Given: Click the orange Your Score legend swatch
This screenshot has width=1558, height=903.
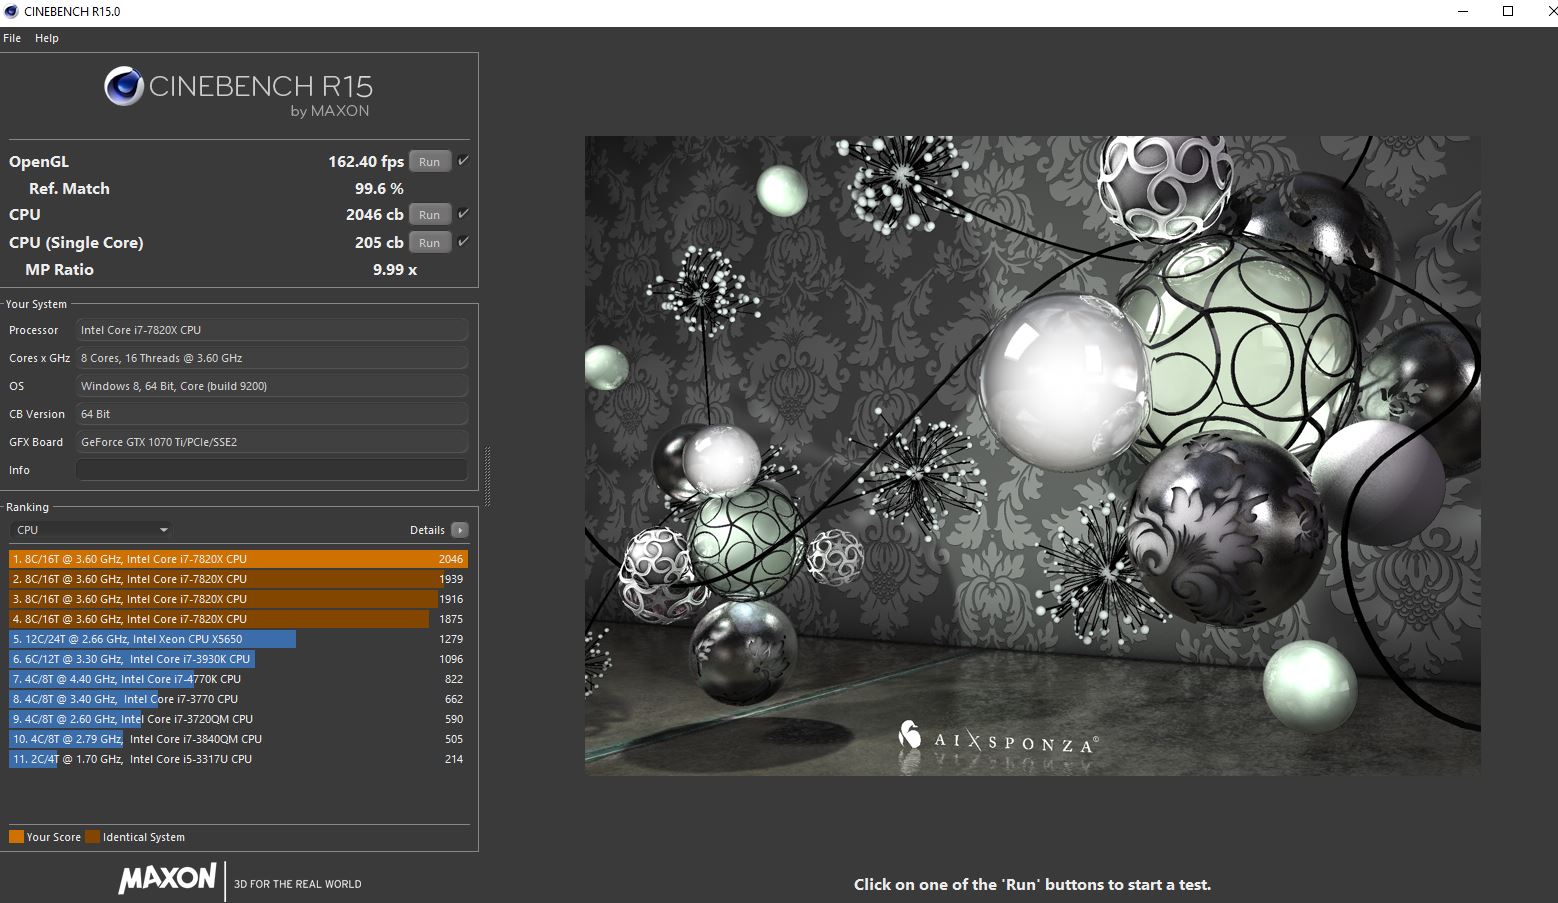Looking at the screenshot, I should click(16, 837).
